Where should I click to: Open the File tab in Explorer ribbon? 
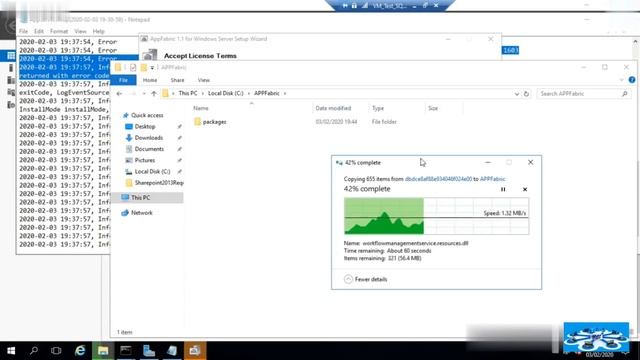point(123,80)
